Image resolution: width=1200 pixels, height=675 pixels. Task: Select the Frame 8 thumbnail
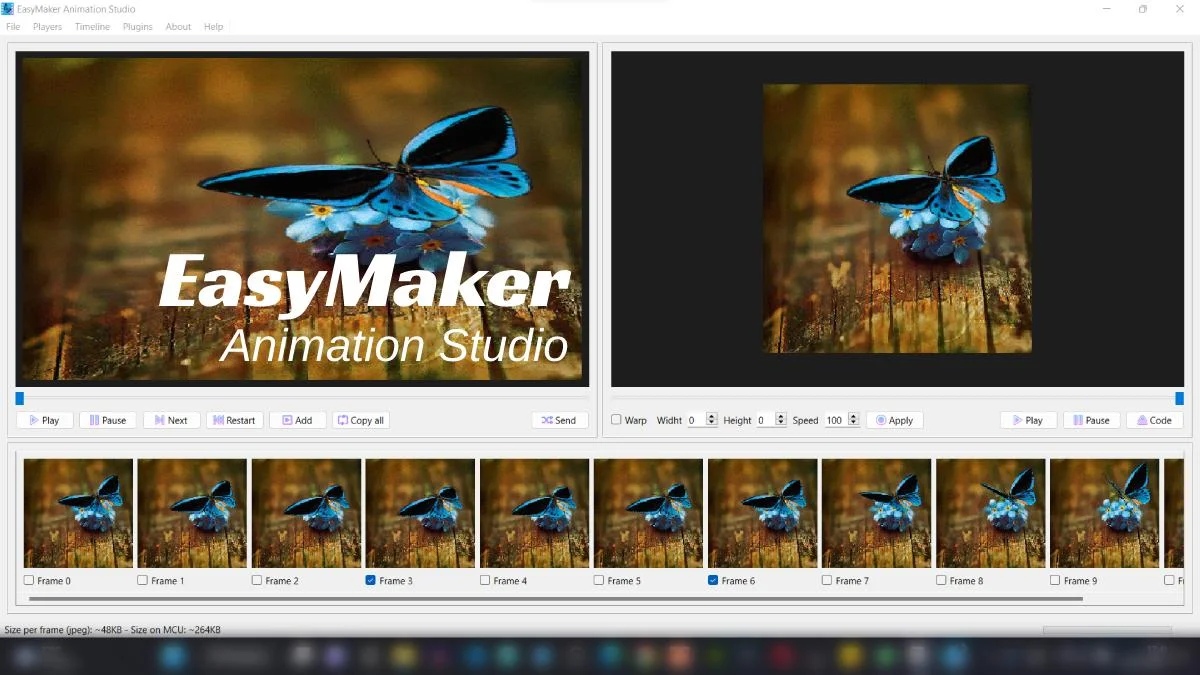coord(990,513)
